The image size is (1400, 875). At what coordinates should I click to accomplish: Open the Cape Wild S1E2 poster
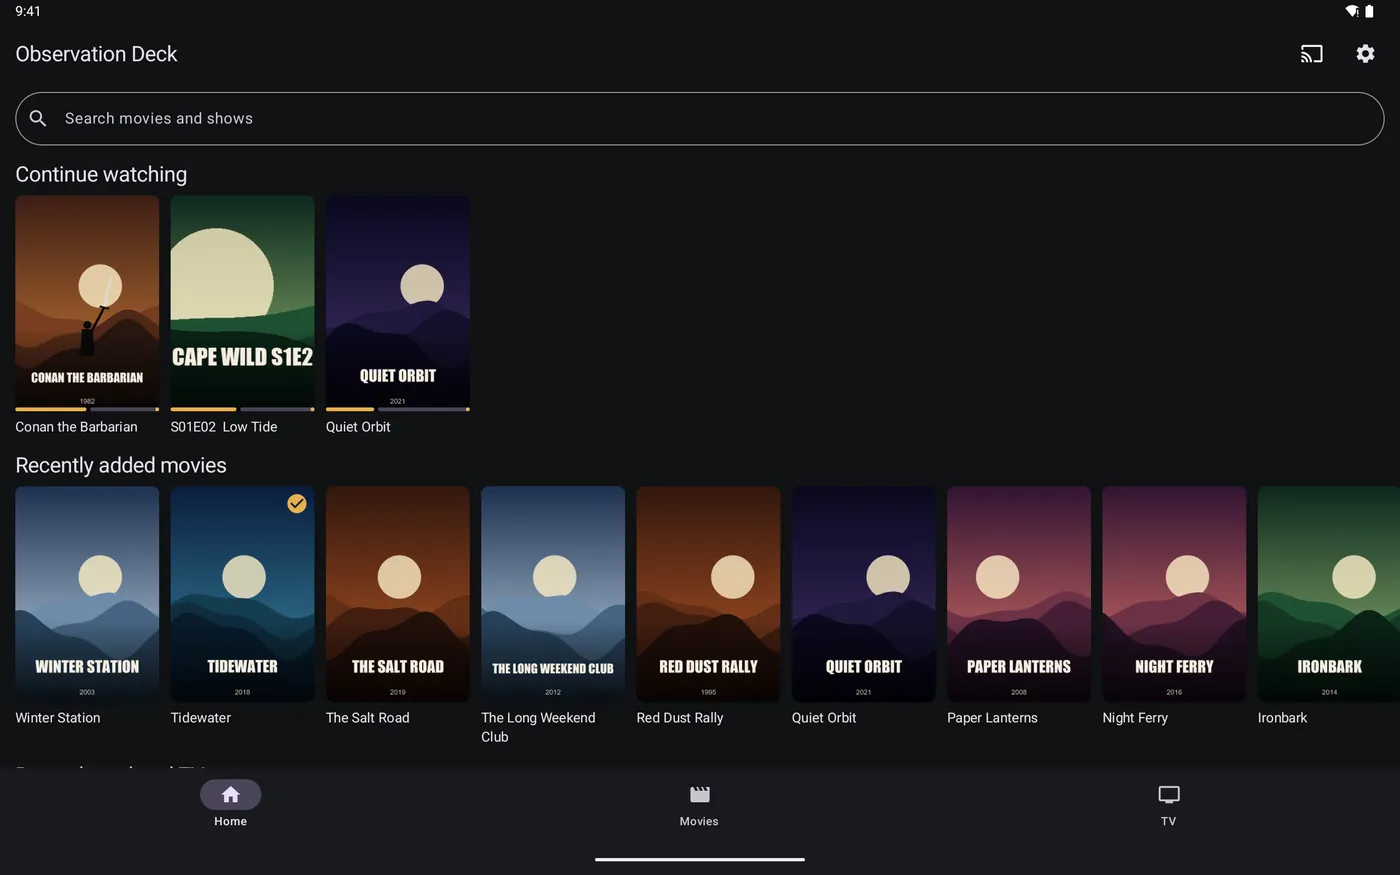(242, 301)
